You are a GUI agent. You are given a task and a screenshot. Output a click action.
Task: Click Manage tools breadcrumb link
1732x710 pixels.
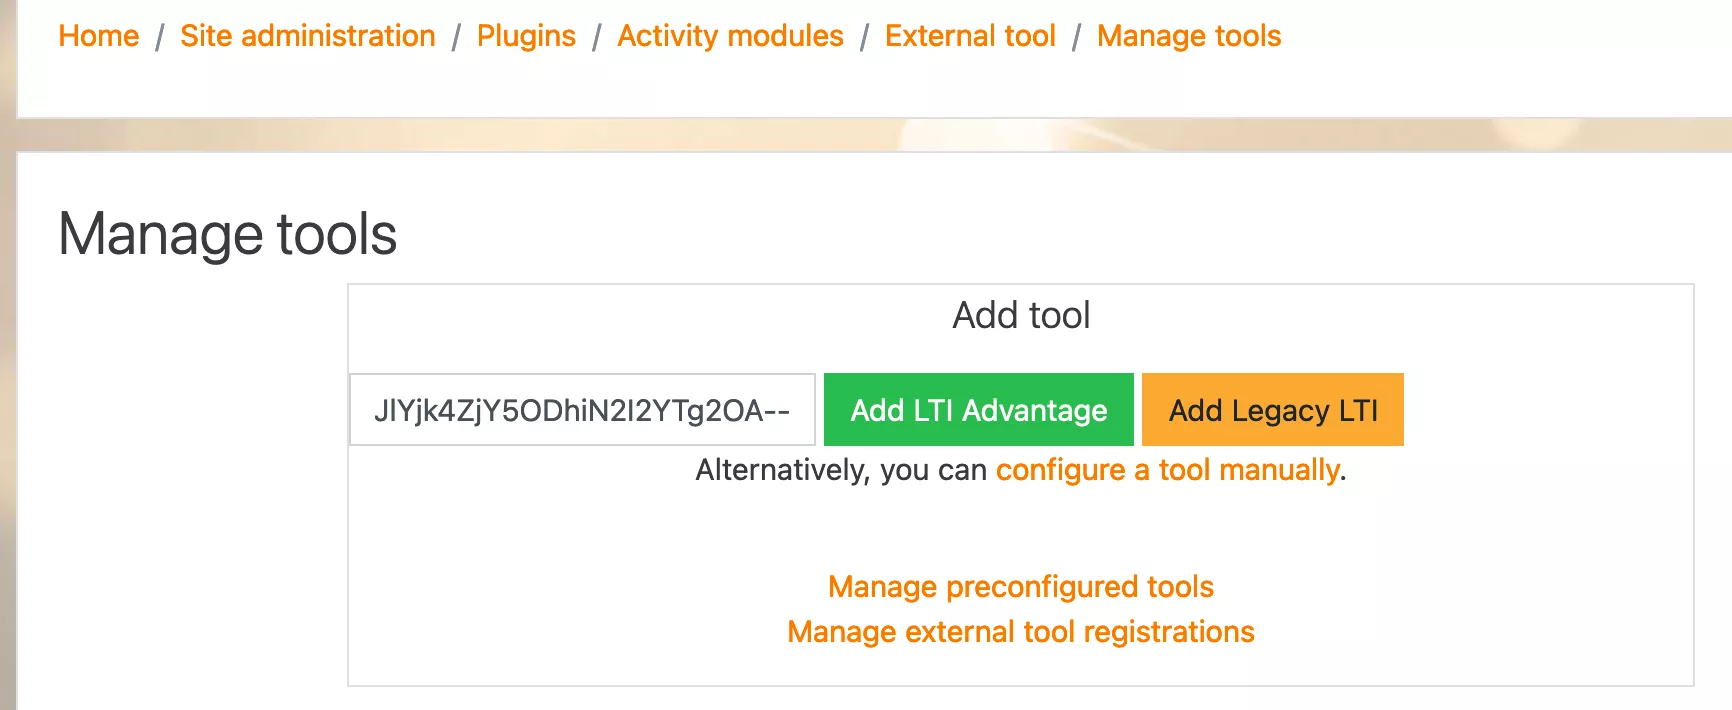pos(1189,36)
